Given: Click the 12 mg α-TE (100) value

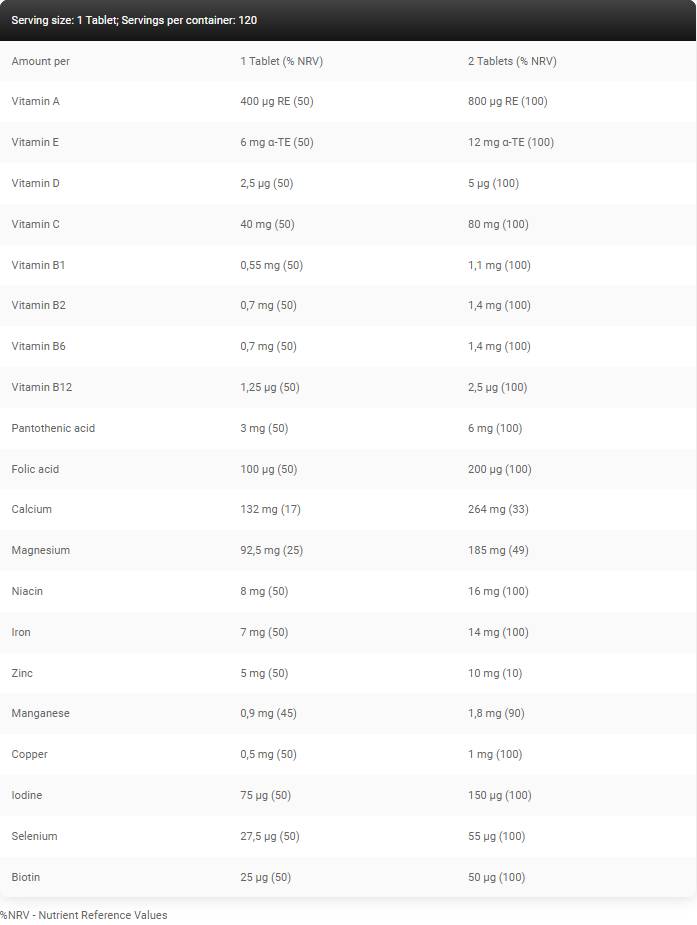Looking at the screenshot, I should [x=510, y=142].
